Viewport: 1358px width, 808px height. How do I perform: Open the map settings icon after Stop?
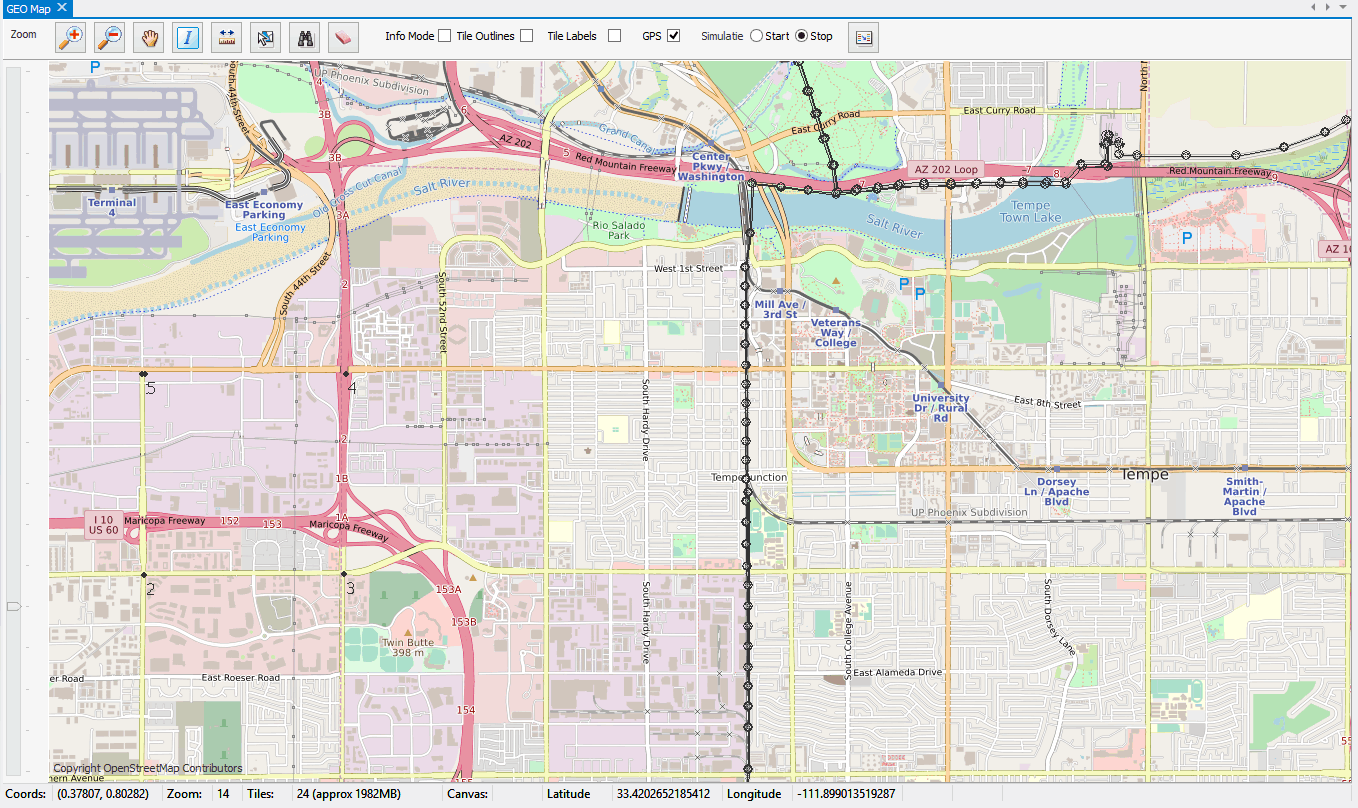(863, 37)
